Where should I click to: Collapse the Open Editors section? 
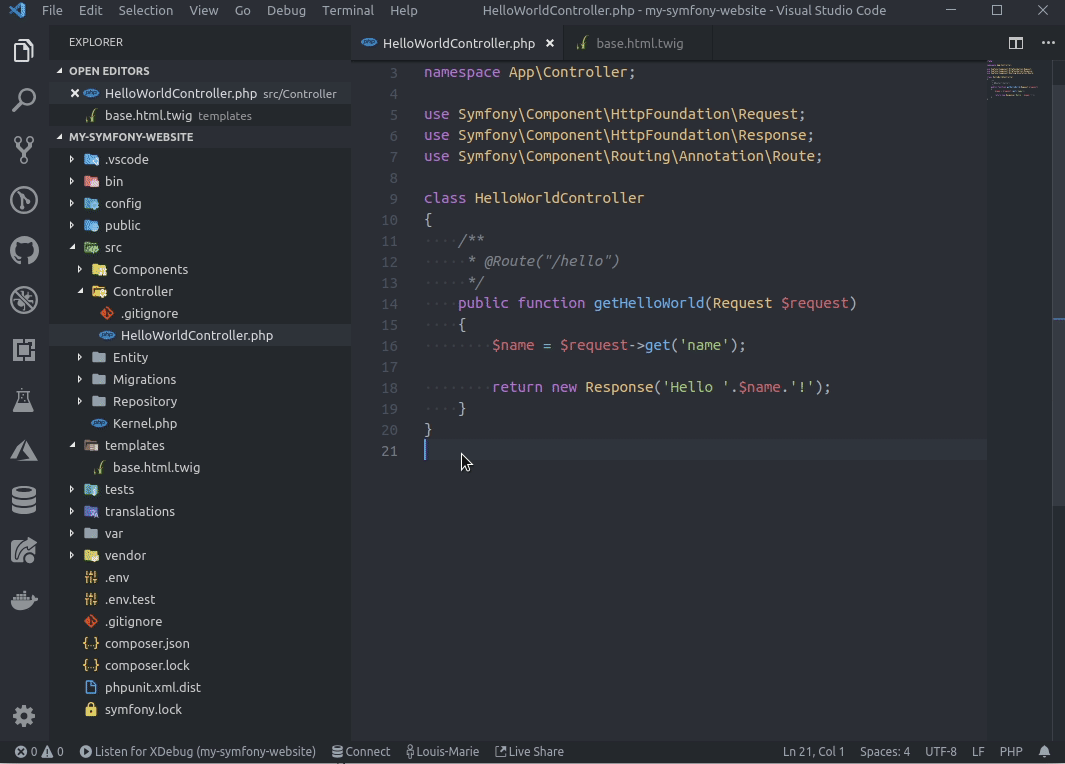[60, 71]
